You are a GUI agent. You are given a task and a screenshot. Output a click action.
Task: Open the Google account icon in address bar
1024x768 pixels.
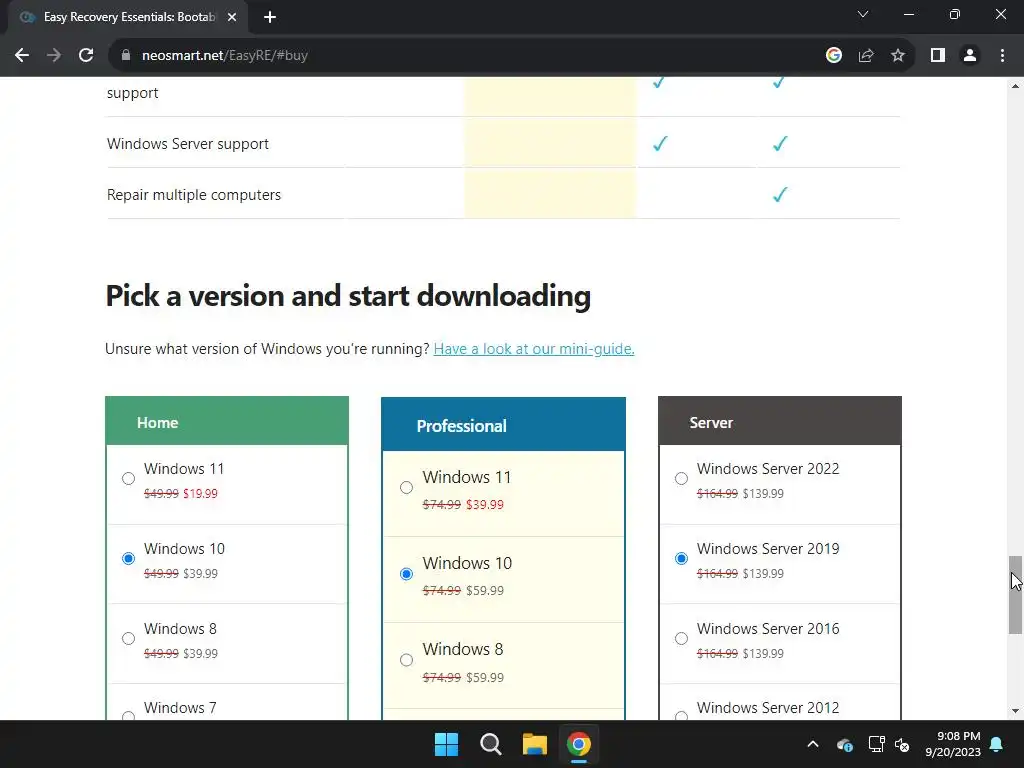833,56
